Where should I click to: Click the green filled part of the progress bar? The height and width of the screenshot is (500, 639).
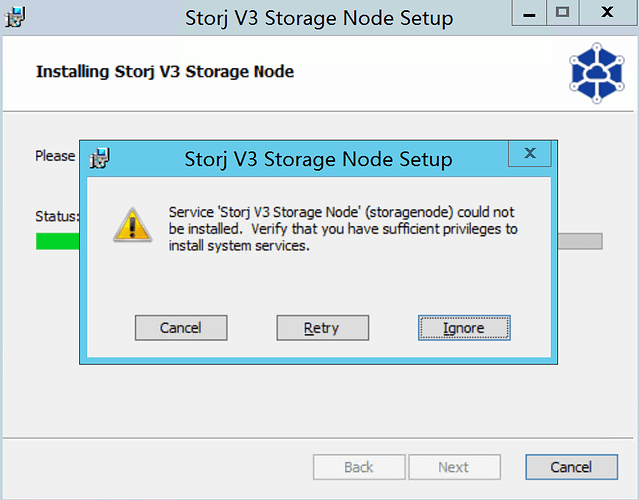[58, 241]
